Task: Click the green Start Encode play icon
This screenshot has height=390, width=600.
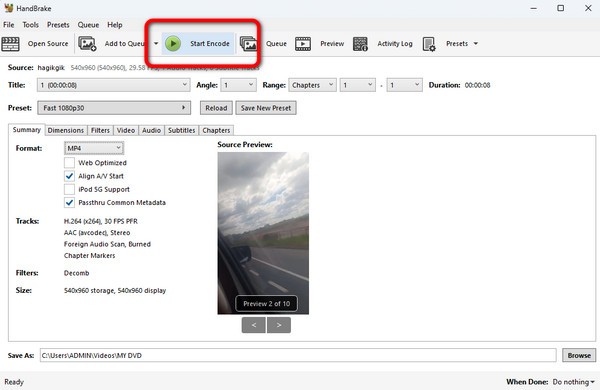Action: [173, 44]
